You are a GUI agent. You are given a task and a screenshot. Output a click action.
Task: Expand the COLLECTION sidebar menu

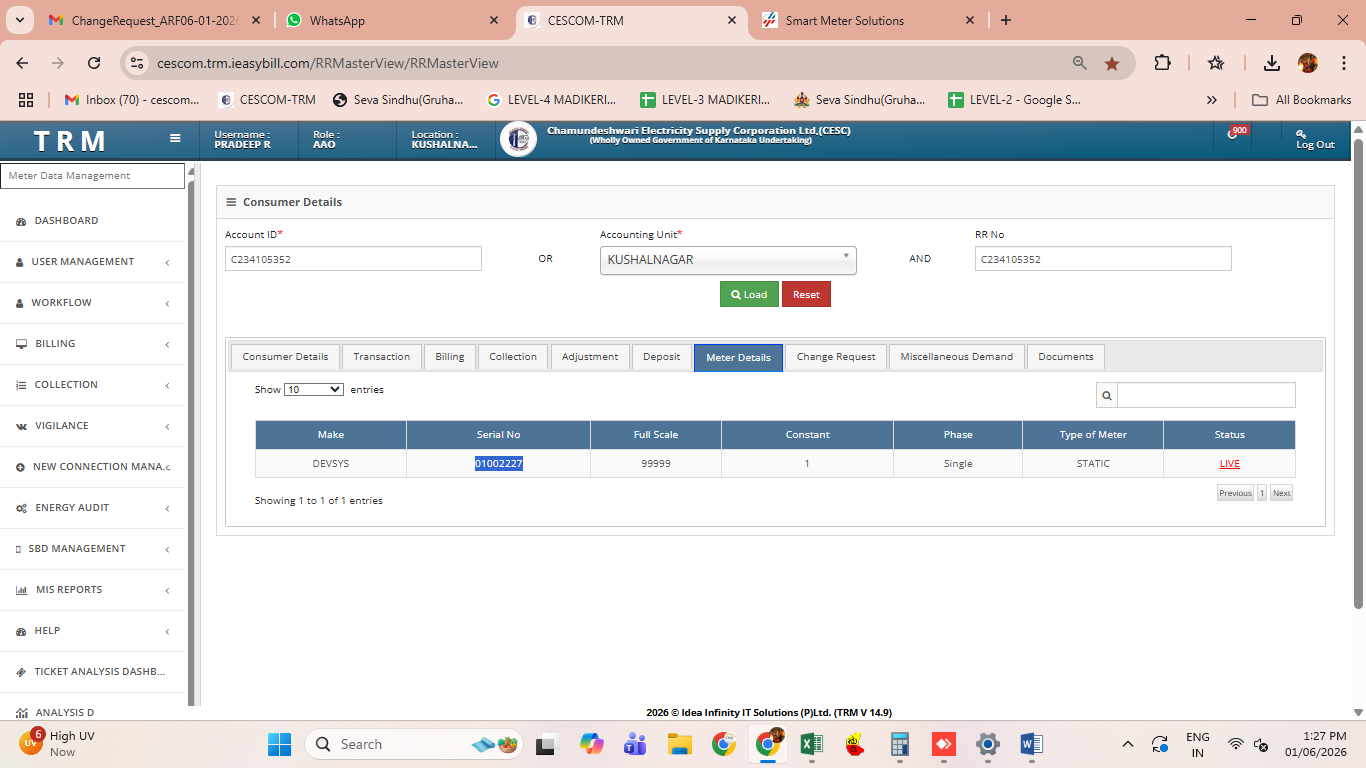click(x=92, y=385)
